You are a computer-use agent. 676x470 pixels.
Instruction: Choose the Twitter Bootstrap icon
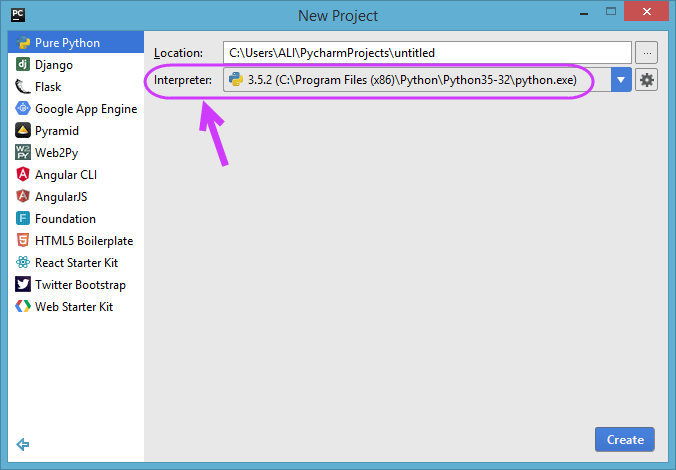pyautogui.click(x=22, y=285)
